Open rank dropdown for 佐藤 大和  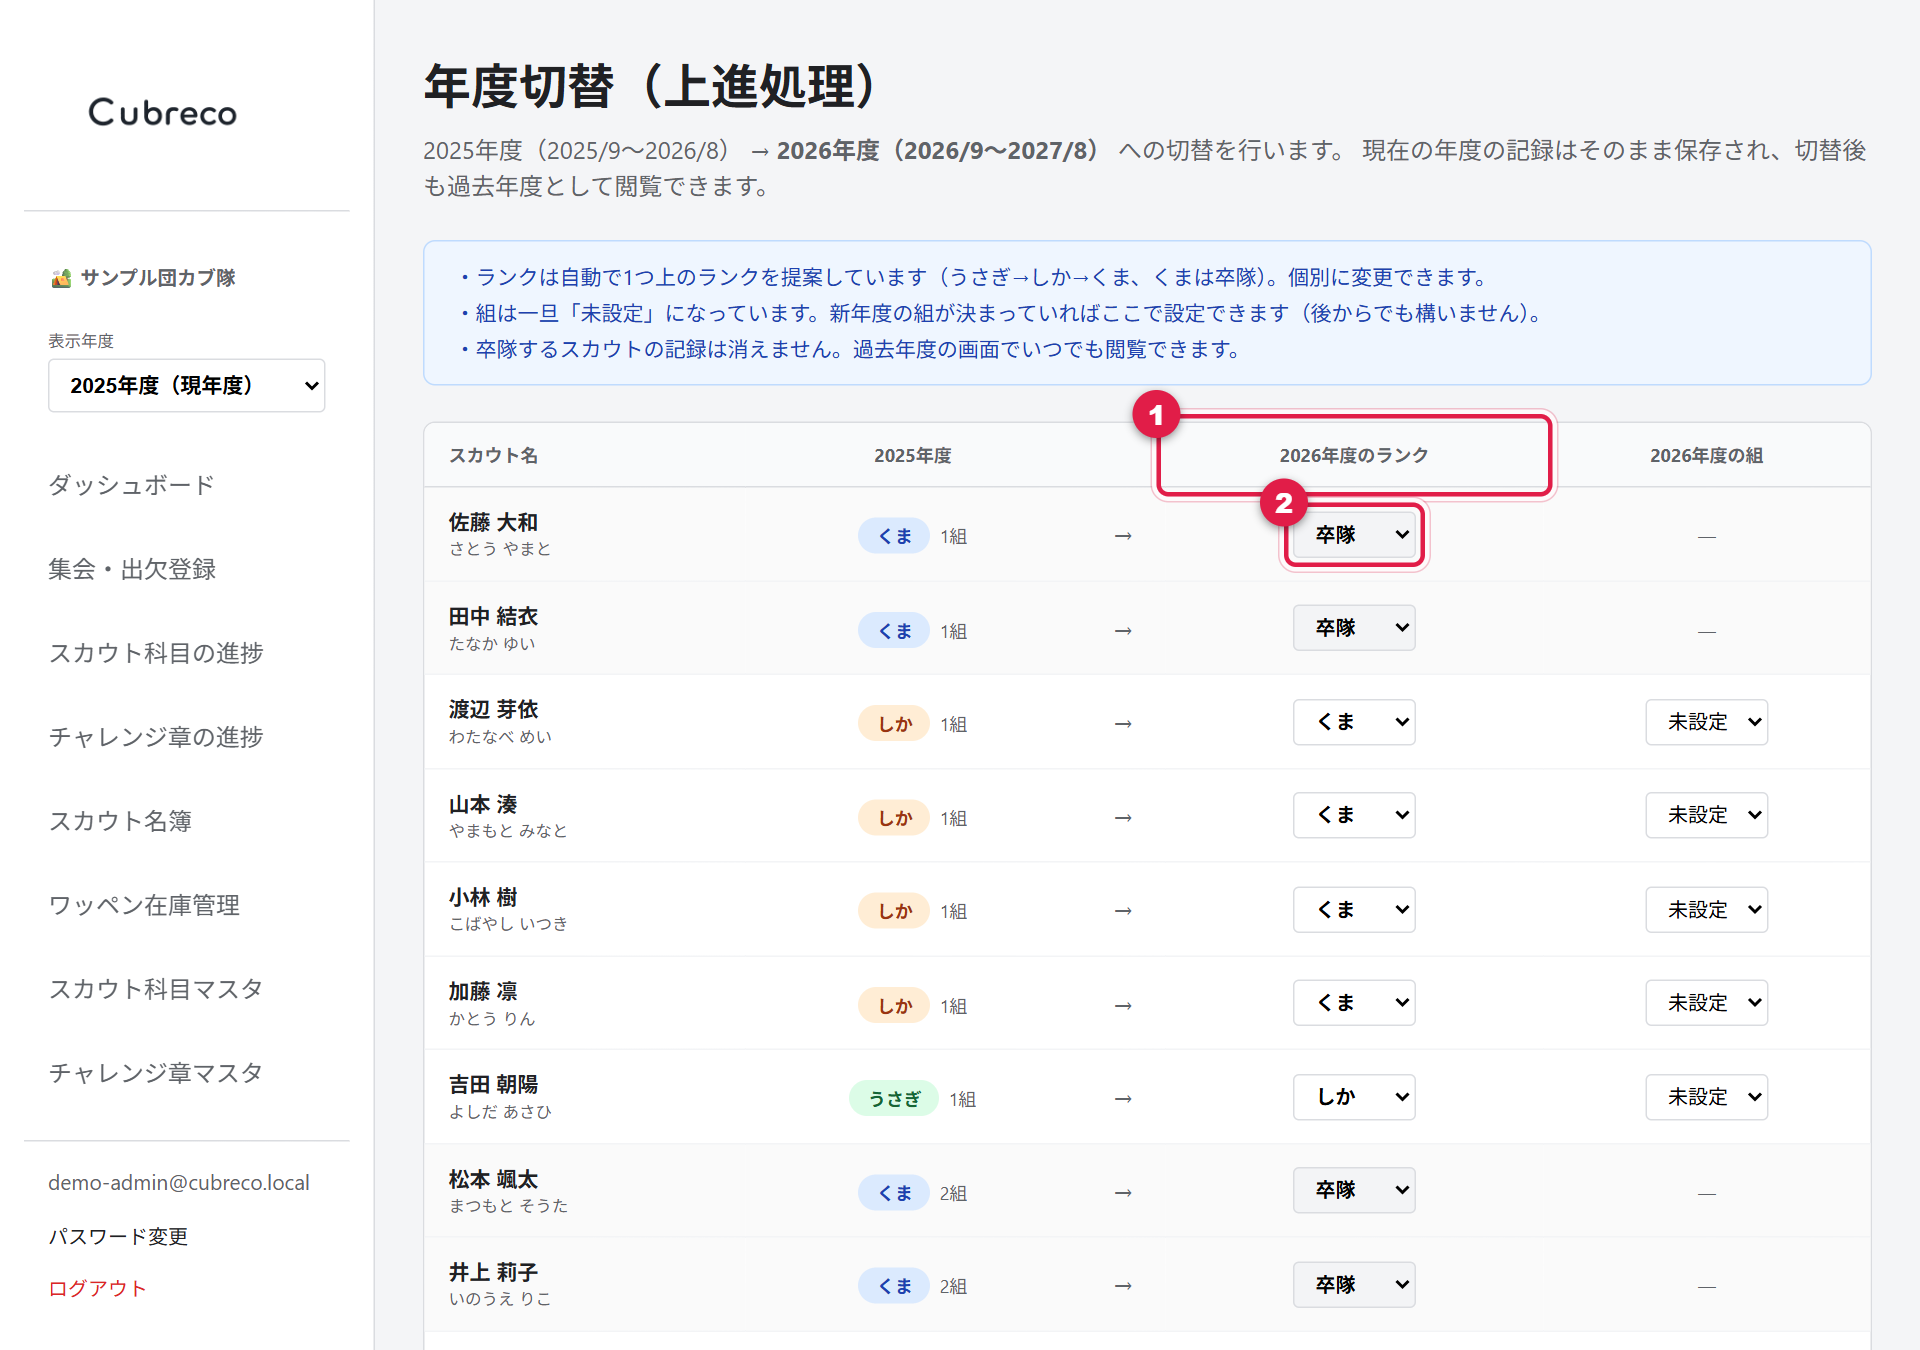tap(1354, 535)
